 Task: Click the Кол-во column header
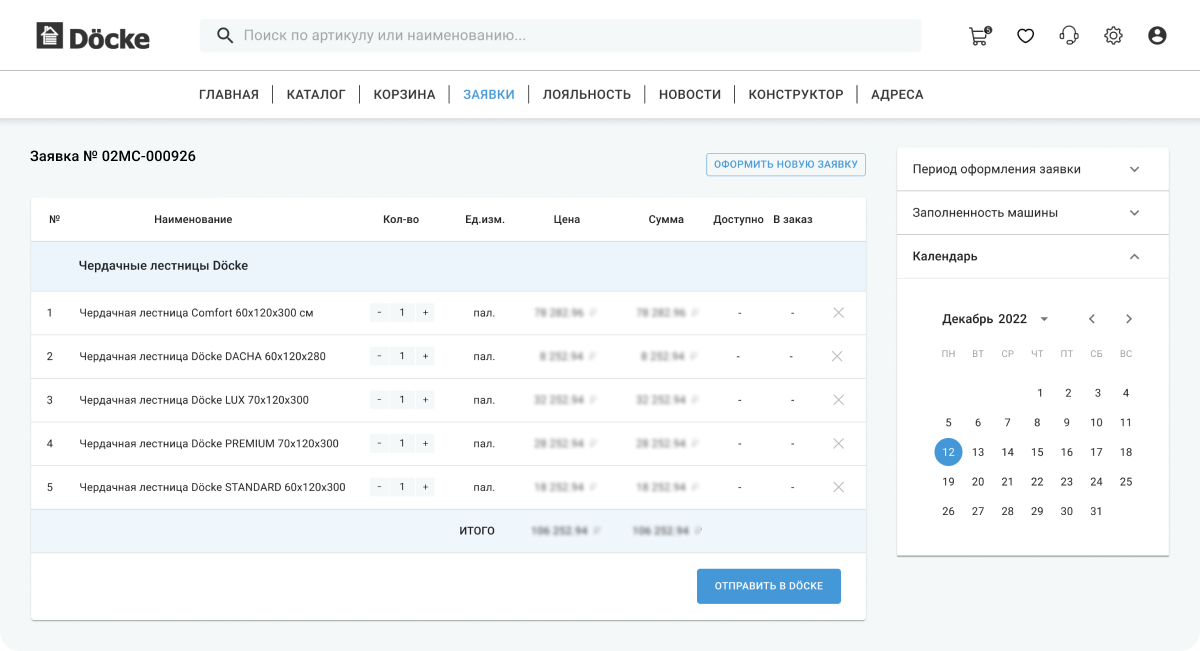click(401, 220)
